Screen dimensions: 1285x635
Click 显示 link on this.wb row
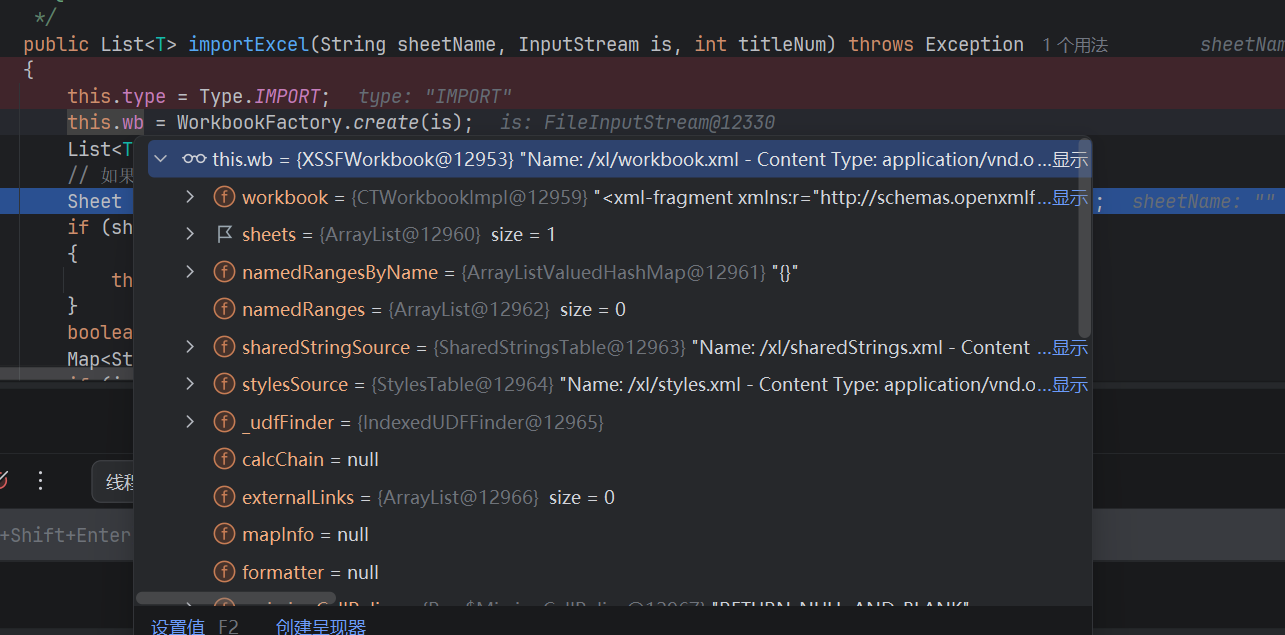tap(1070, 160)
